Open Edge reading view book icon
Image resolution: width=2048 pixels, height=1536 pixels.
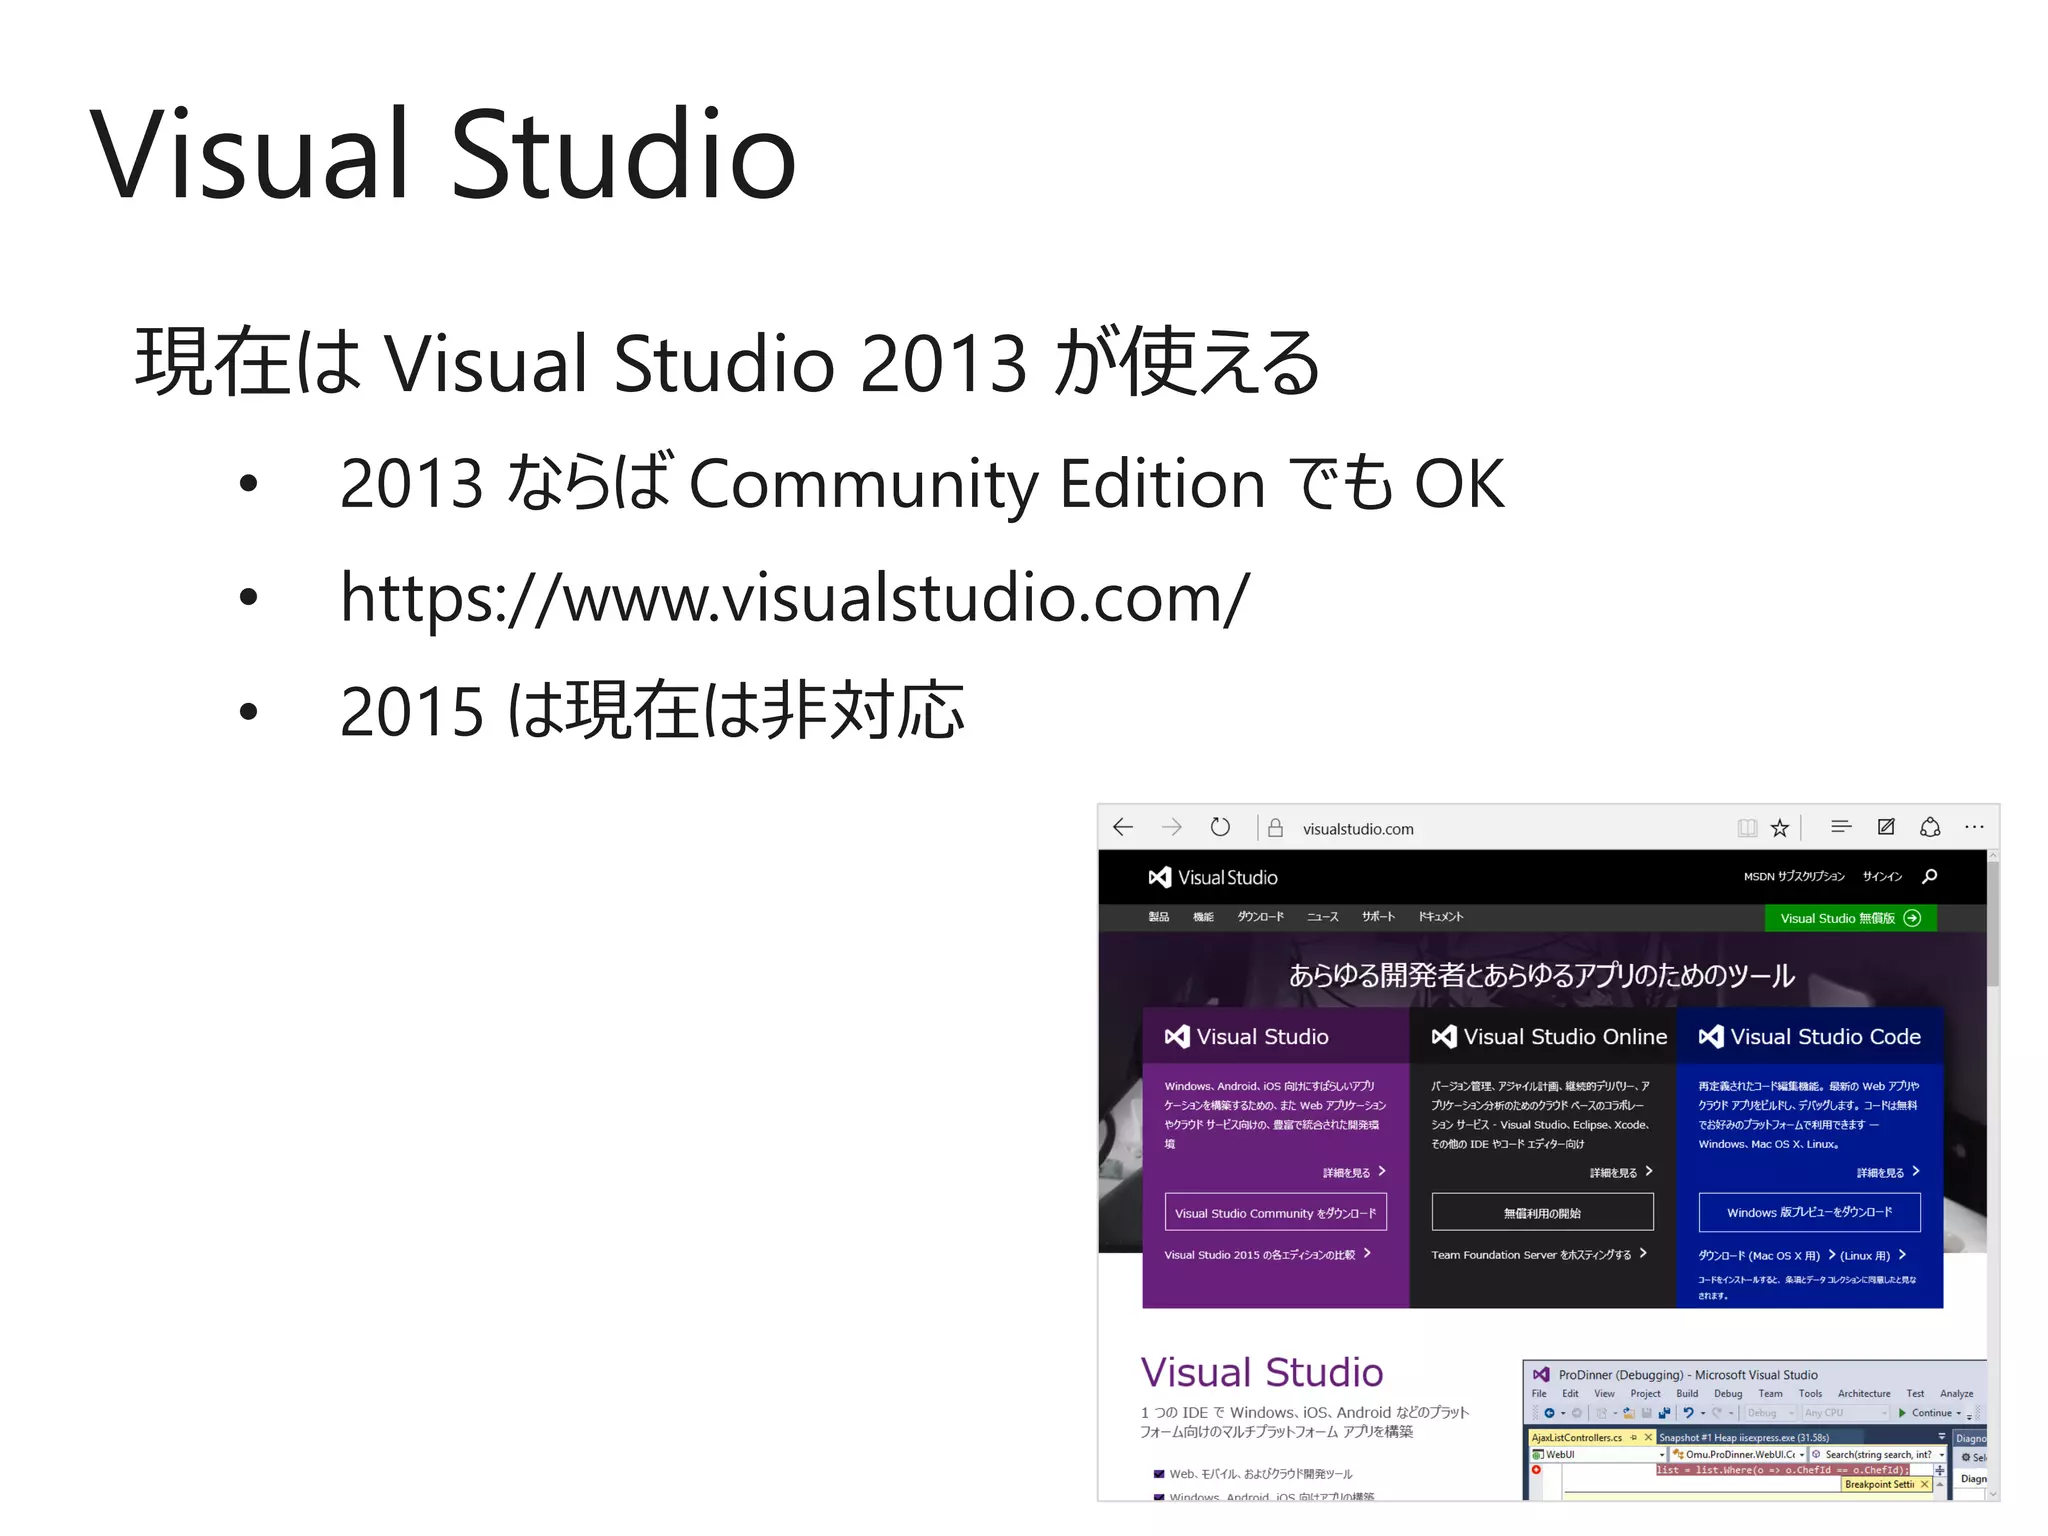pos(1747,828)
